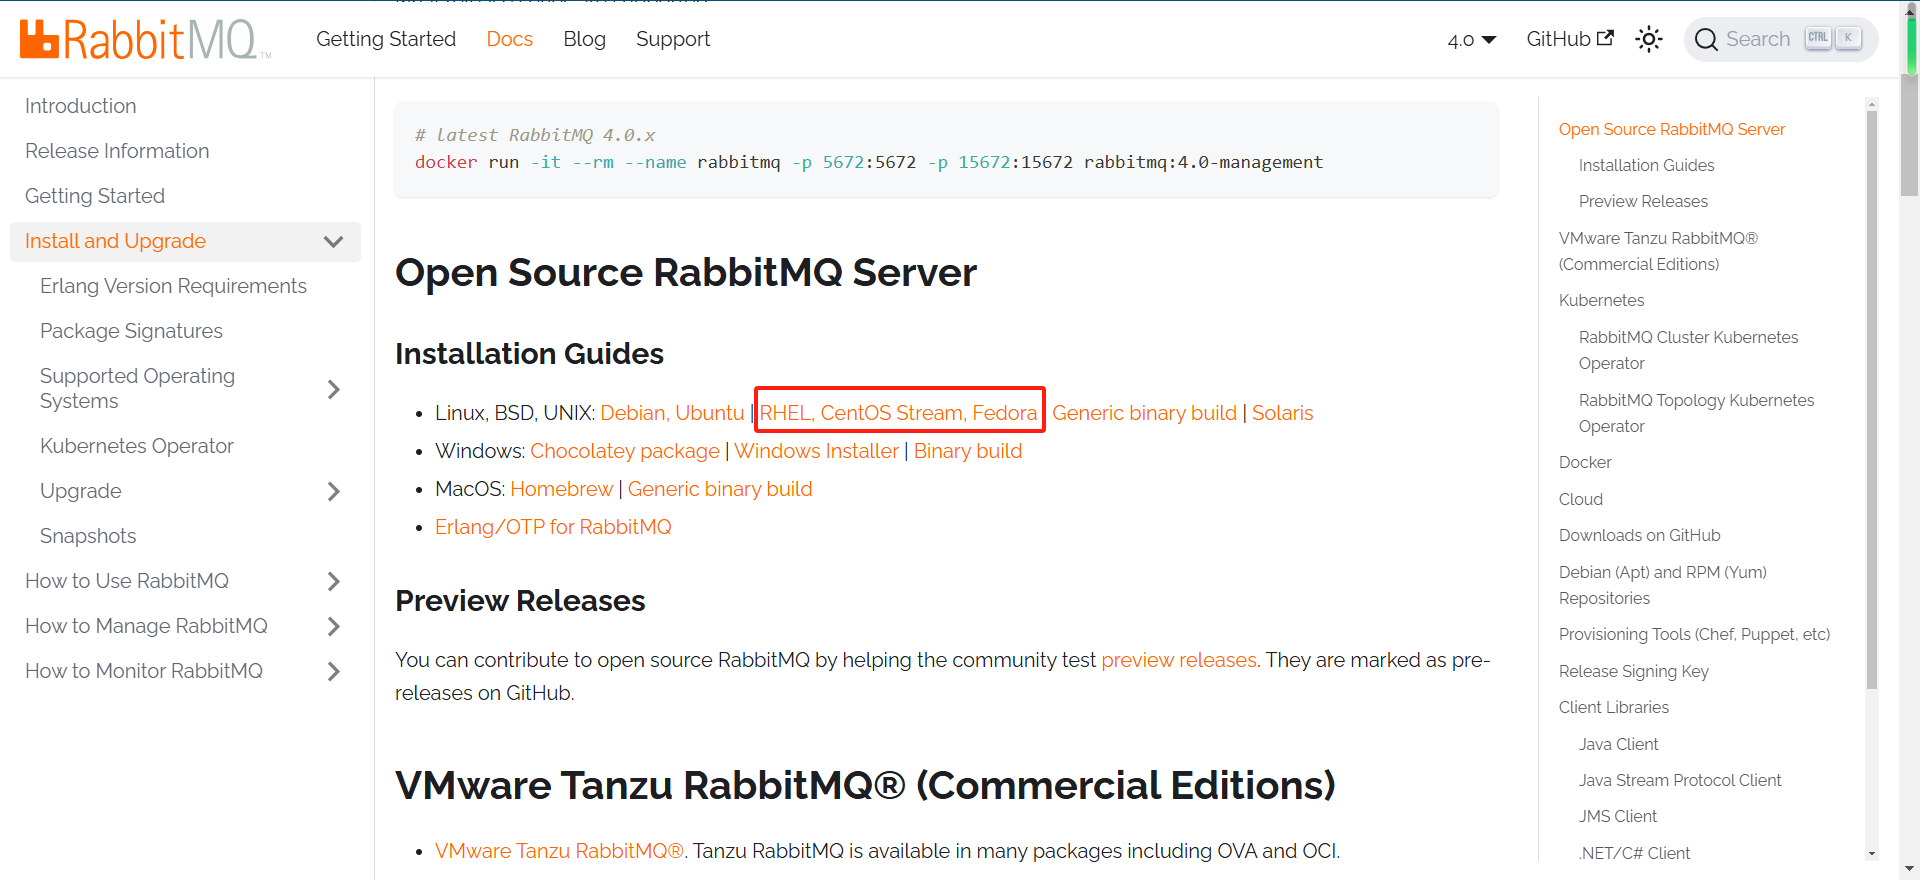Image resolution: width=1920 pixels, height=880 pixels.
Task: Open the 4.0 version dropdown
Action: click(1471, 40)
